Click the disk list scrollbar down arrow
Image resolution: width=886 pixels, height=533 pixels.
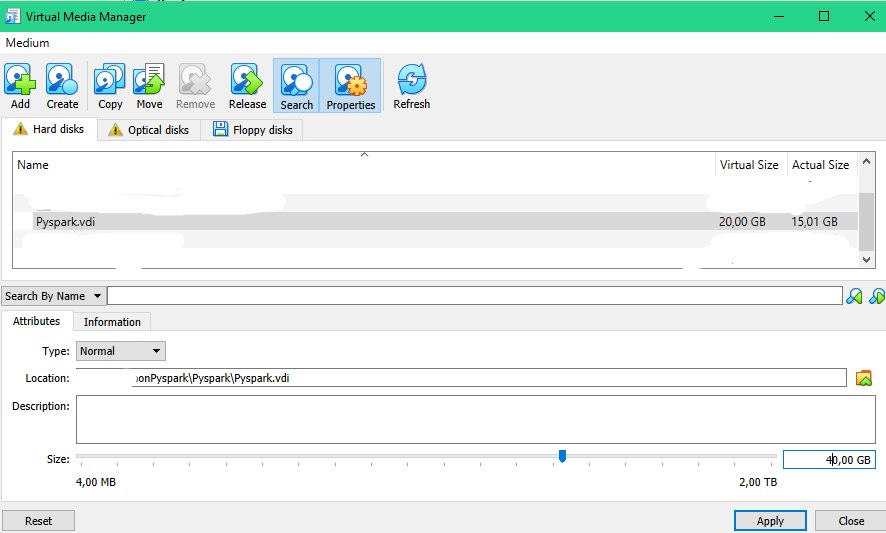(867, 259)
